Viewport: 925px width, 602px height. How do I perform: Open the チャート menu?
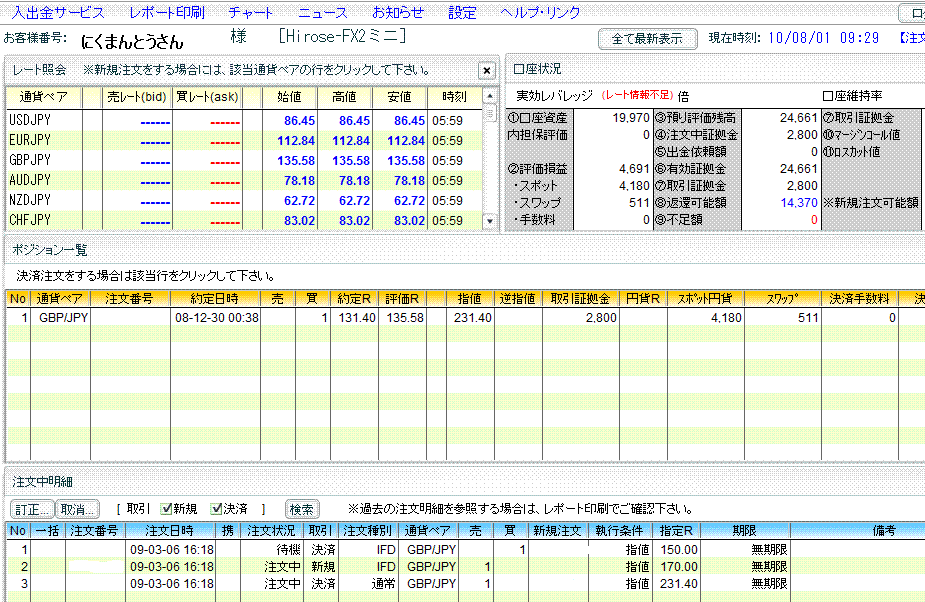pyautogui.click(x=251, y=13)
